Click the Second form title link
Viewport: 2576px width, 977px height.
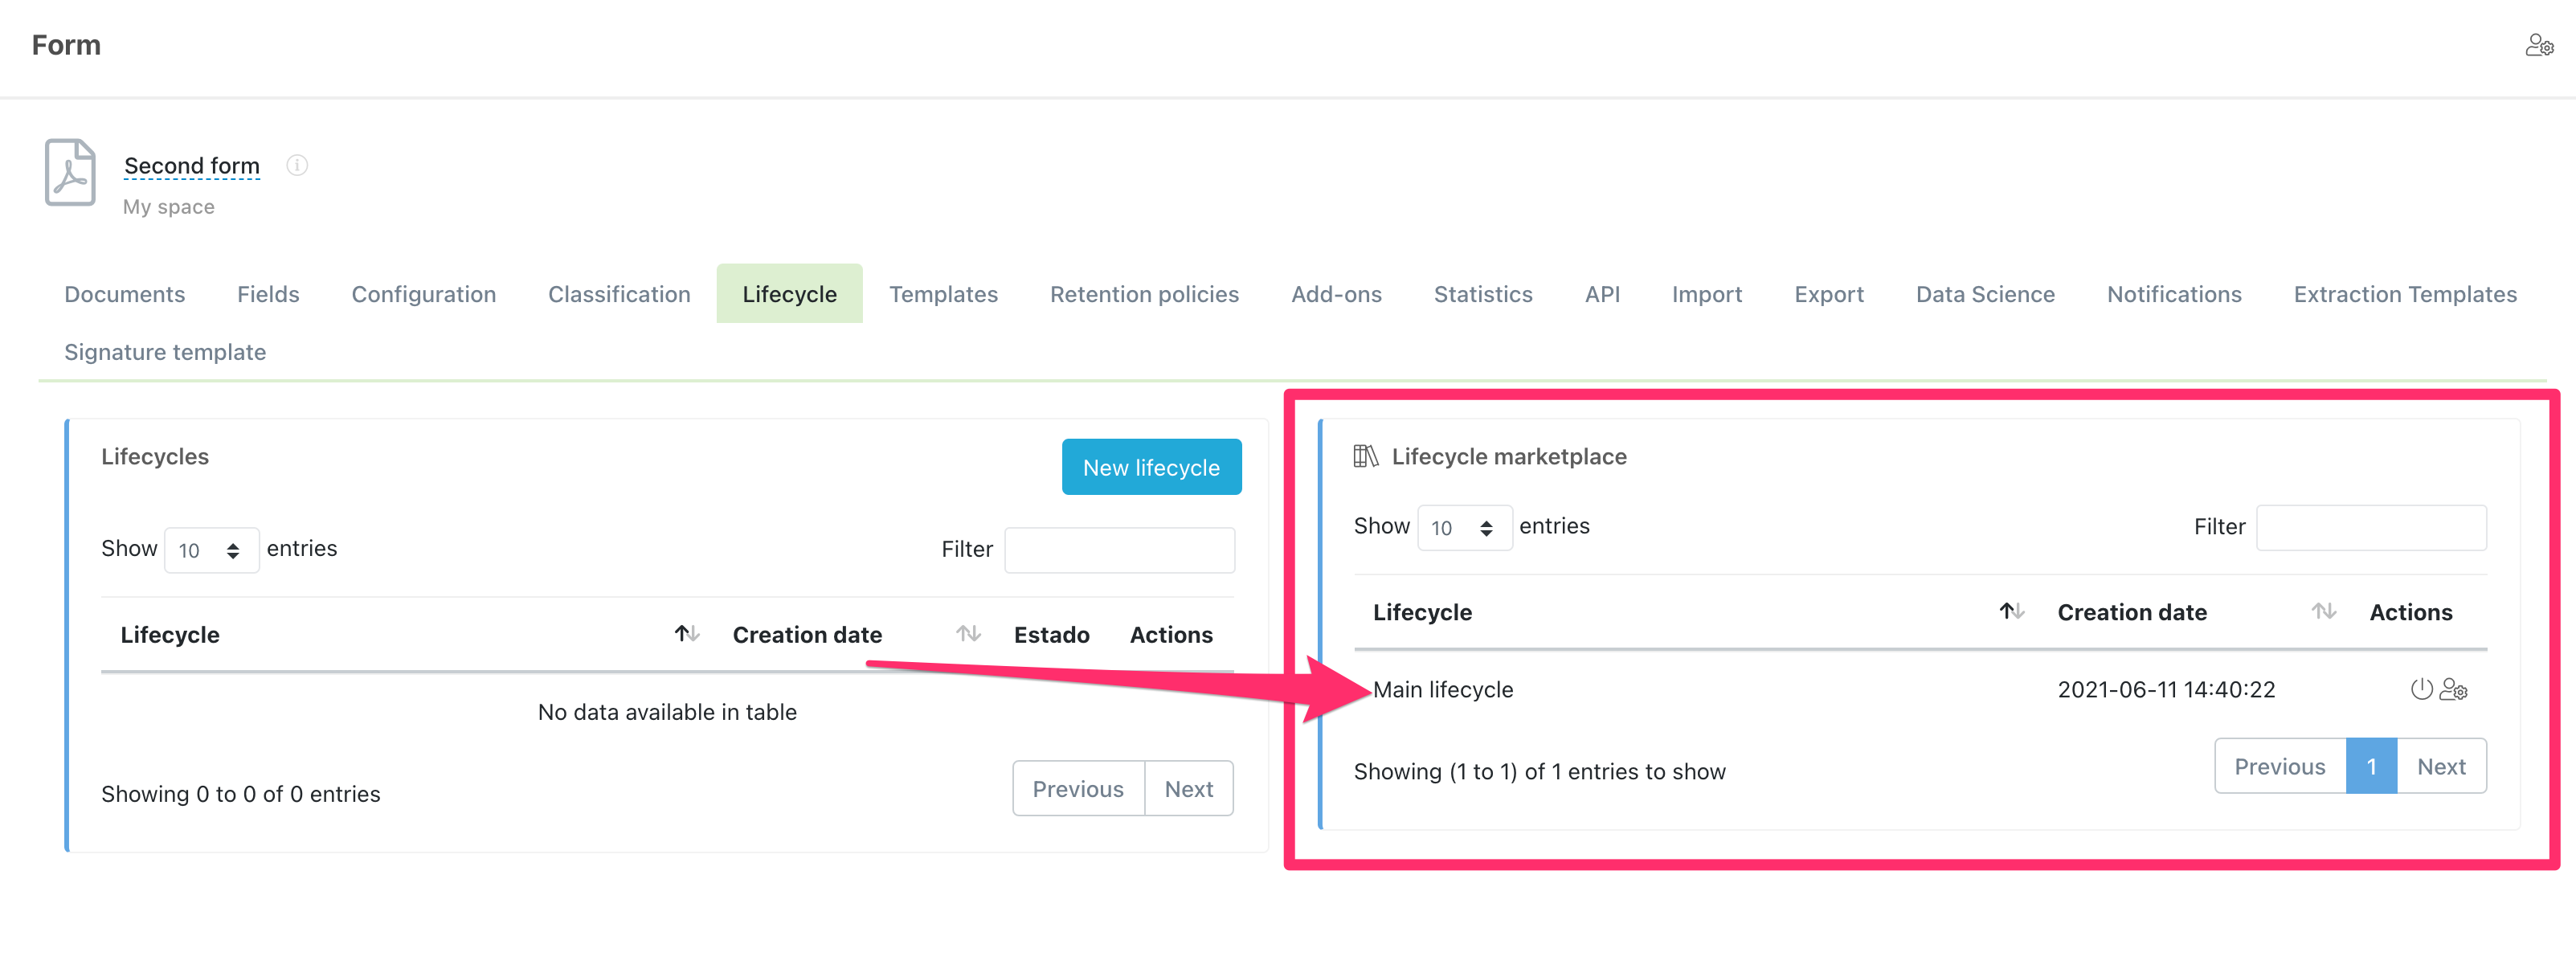click(x=192, y=166)
